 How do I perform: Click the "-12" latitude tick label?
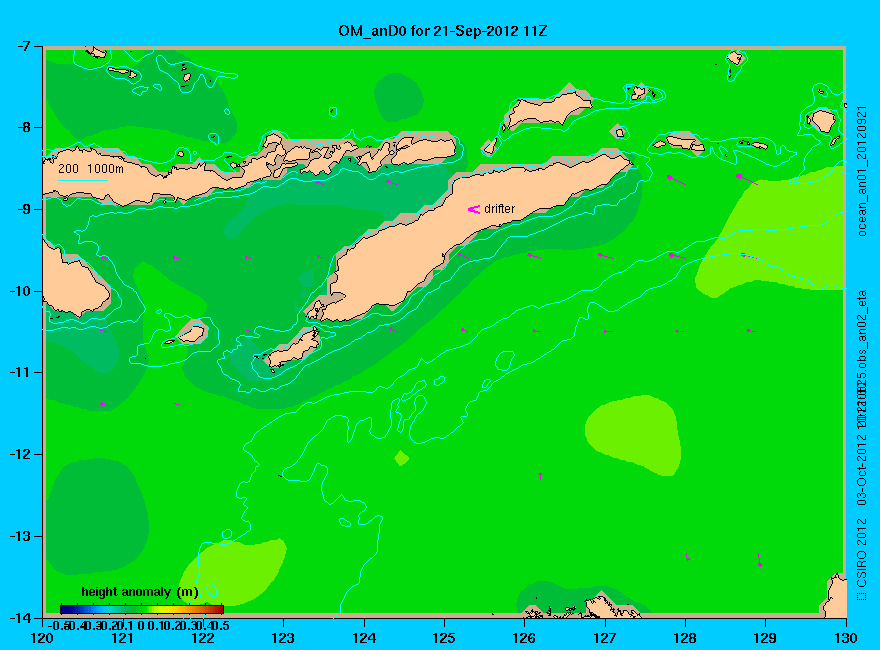[x=21, y=454]
